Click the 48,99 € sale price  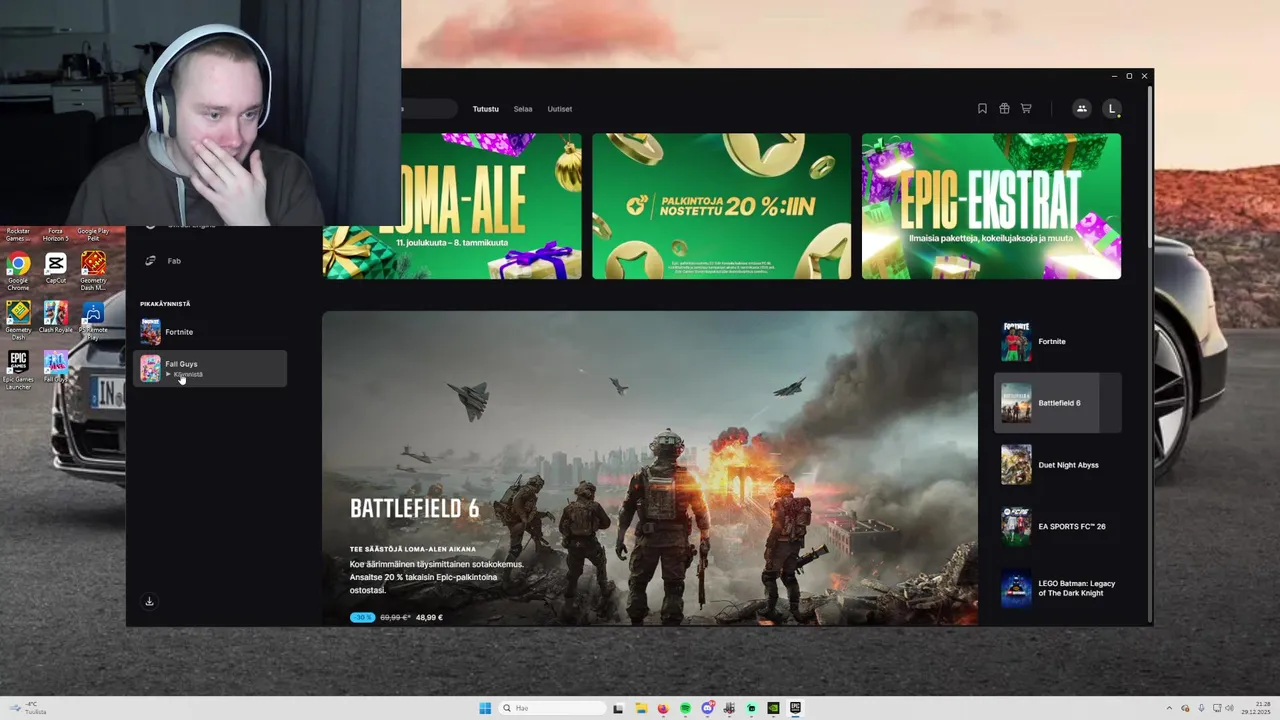pos(429,617)
